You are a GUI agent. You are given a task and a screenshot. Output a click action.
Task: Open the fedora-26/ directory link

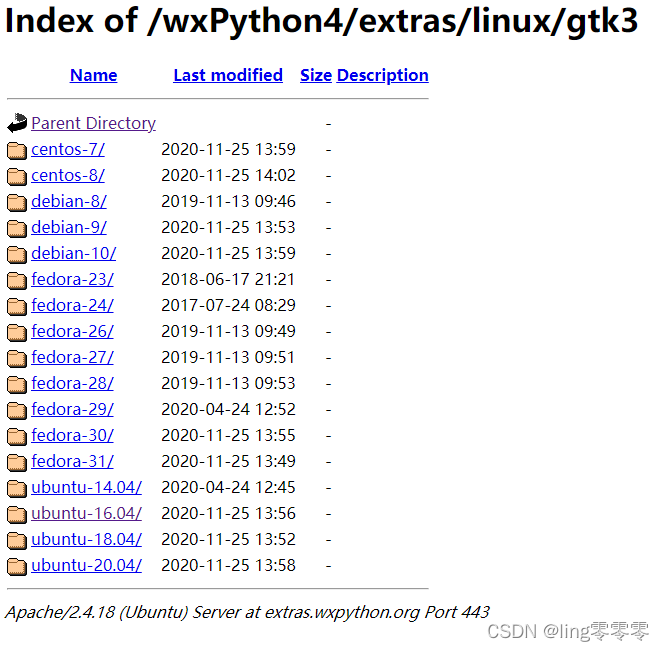click(x=72, y=331)
